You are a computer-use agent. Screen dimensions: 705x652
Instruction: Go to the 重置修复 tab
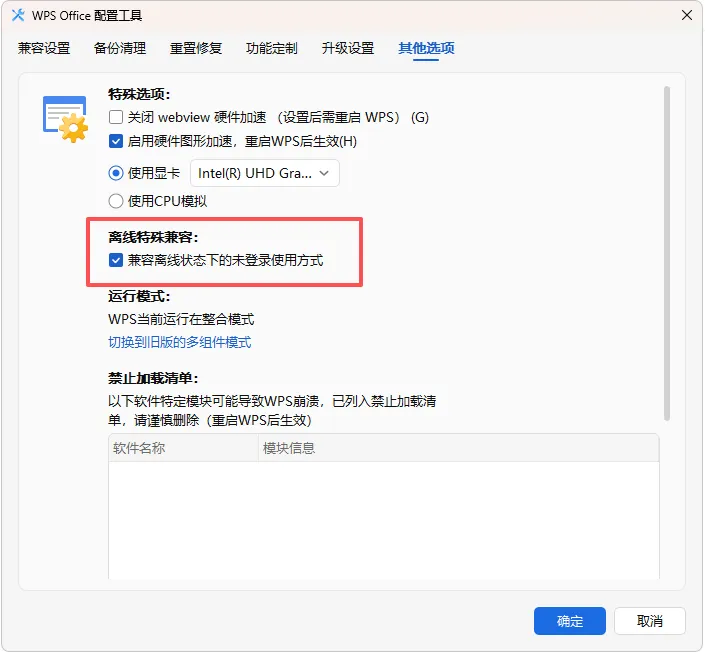196,48
